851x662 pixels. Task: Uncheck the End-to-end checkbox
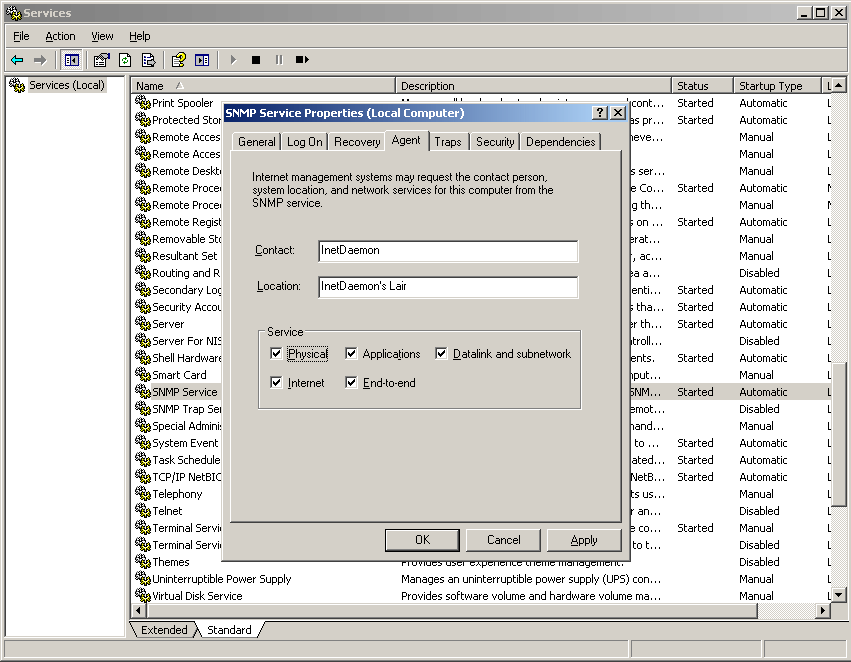pyautogui.click(x=352, y=383)
